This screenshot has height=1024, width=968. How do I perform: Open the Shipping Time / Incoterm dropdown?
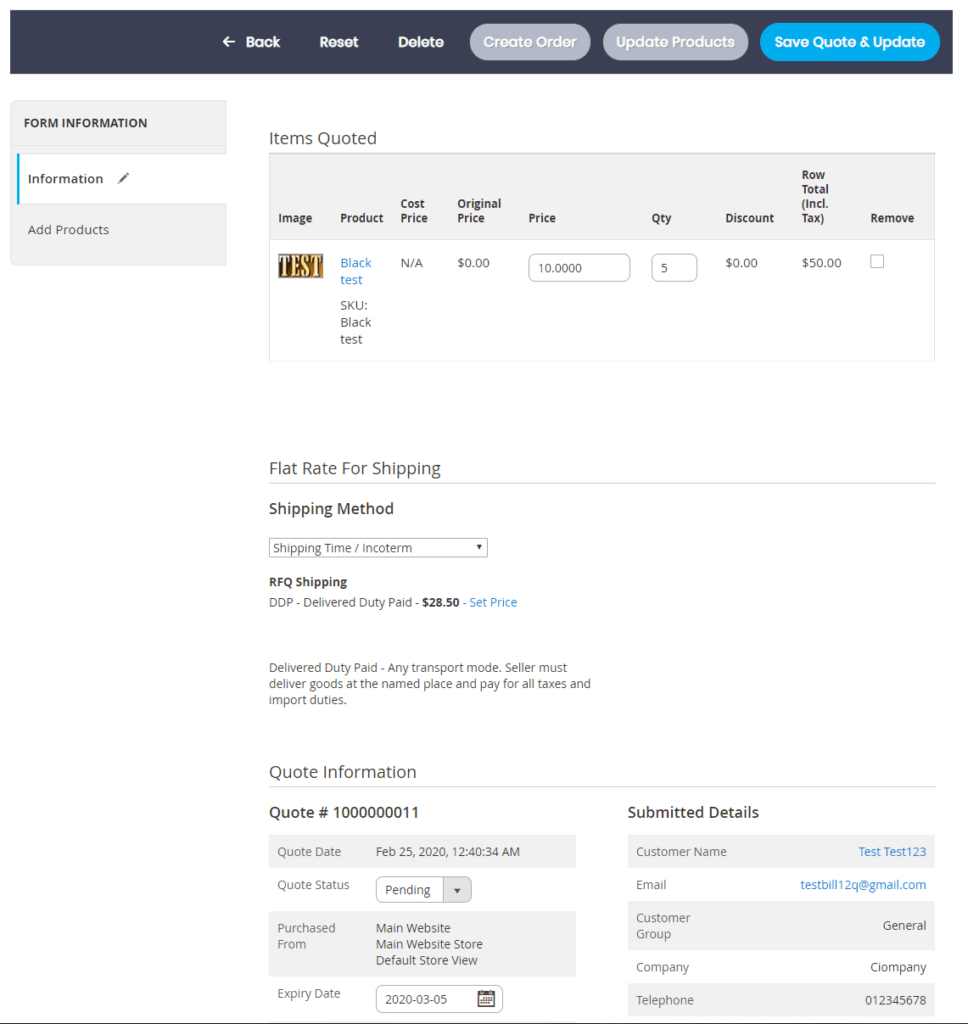[x=378, y=547]
